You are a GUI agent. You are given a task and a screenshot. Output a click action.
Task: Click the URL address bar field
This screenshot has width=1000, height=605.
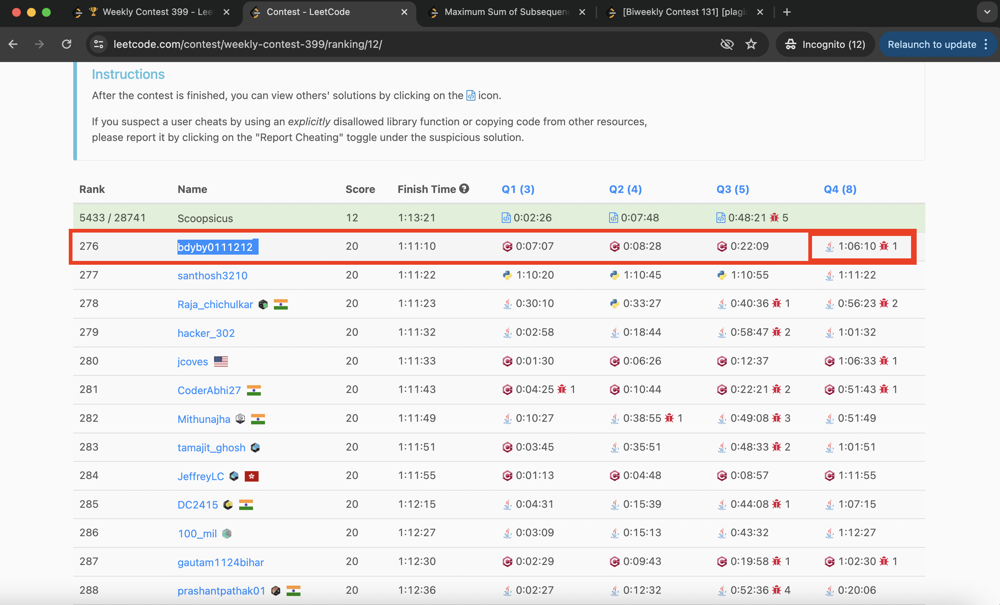[400, 44]
